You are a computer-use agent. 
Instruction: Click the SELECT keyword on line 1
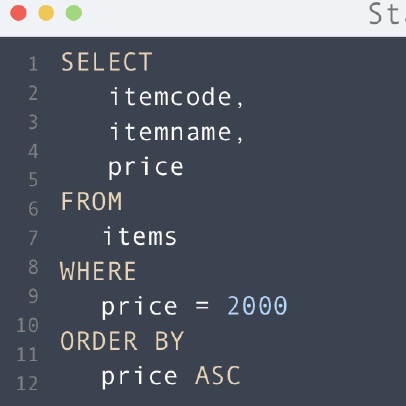[107, 62]
